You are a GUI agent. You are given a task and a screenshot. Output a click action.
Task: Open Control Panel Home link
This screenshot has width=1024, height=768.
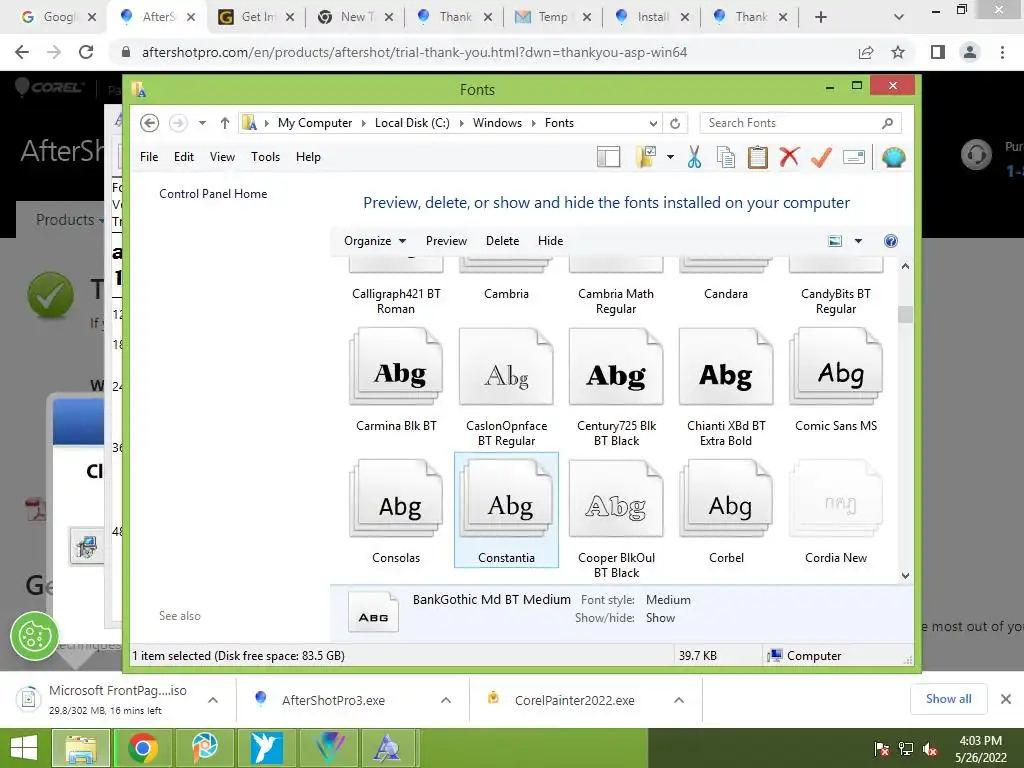(x=213, y=194)
